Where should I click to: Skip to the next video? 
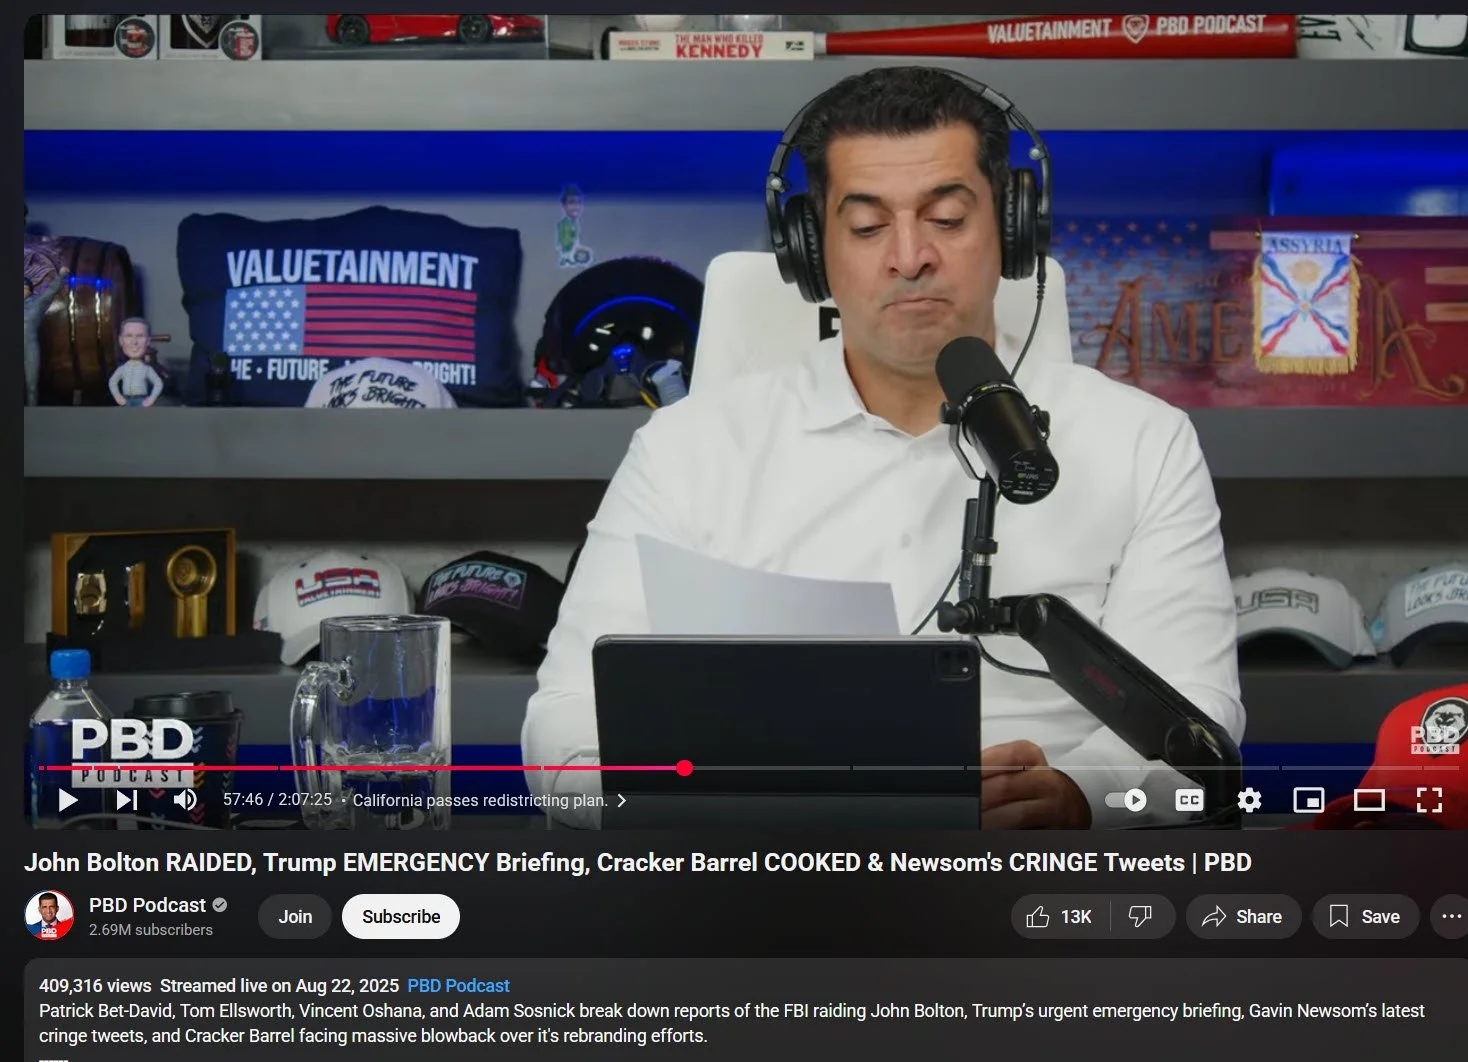(126, 800)
